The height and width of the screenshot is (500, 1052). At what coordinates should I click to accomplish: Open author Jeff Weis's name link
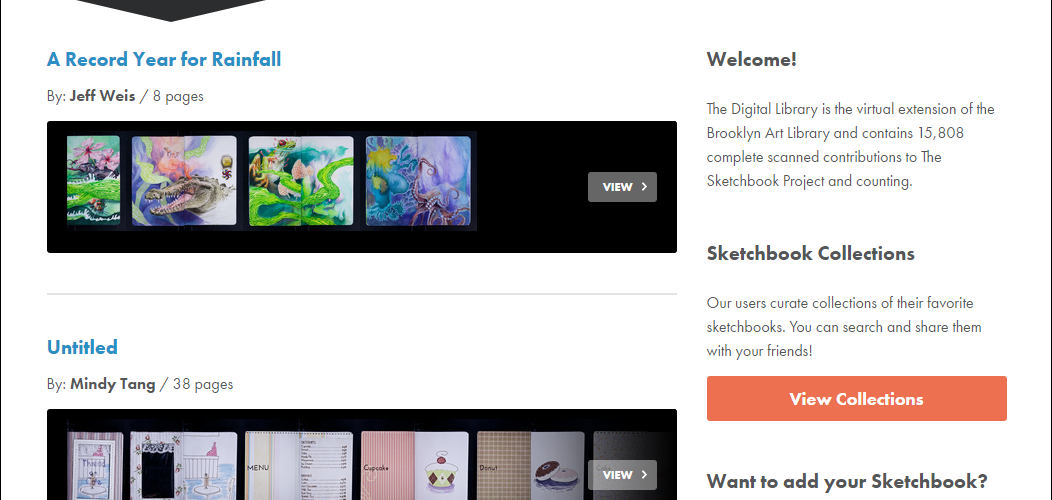[x=102, y=96]
